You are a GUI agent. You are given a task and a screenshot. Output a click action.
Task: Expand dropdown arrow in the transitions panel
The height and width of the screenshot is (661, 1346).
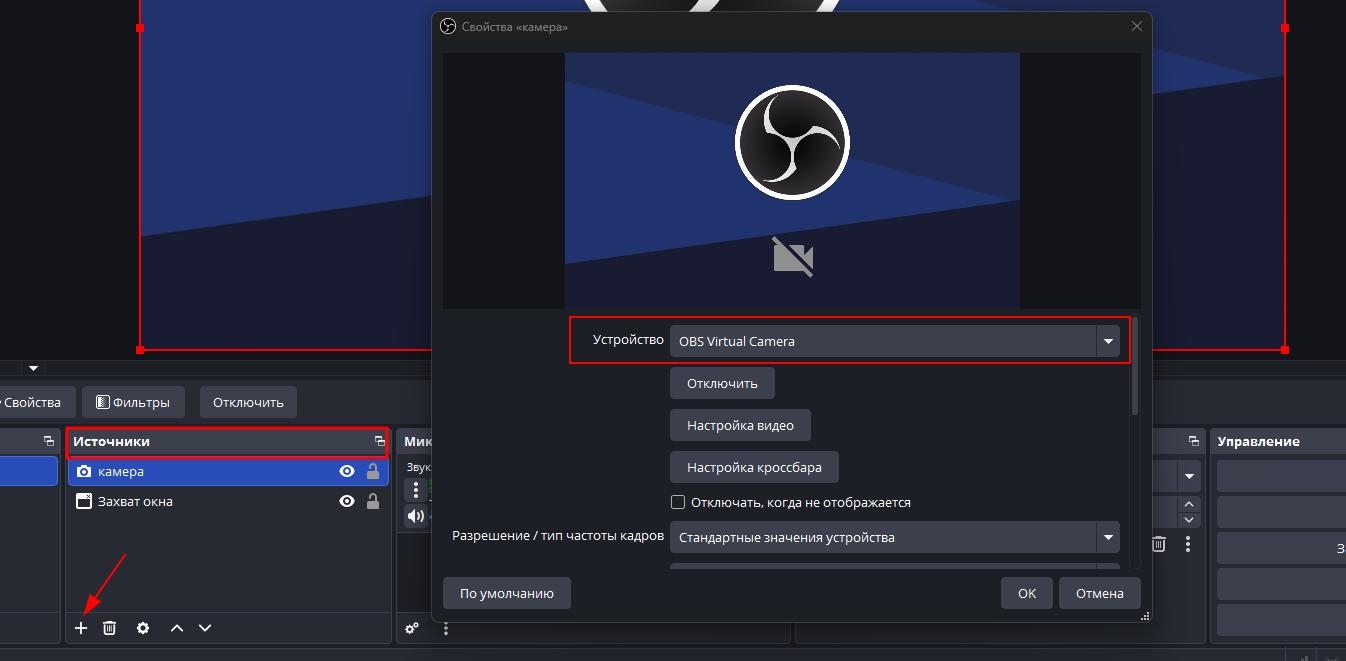click(x=1189, y=476)
